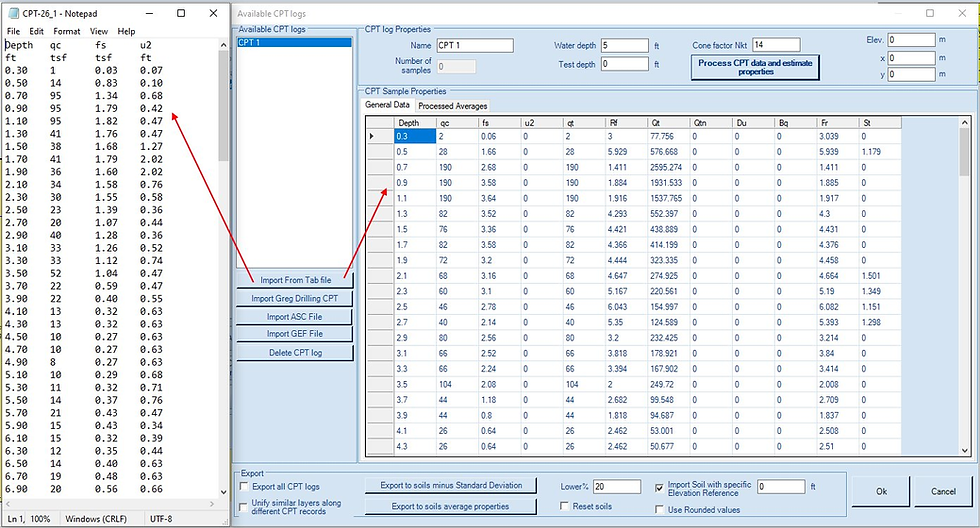Open the Notepad File menu
This screenshot has width=980, height=528.
[x=13, y=31]
